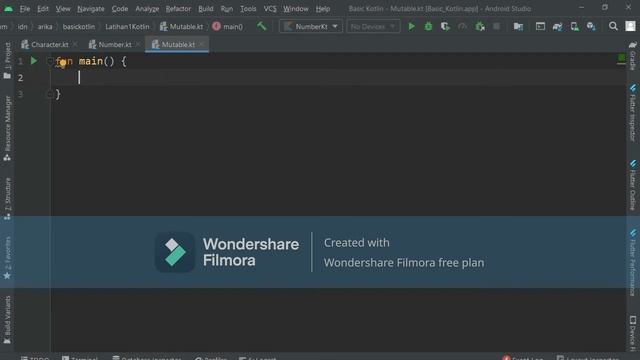Open the View menu

click(x=63, y=9)
